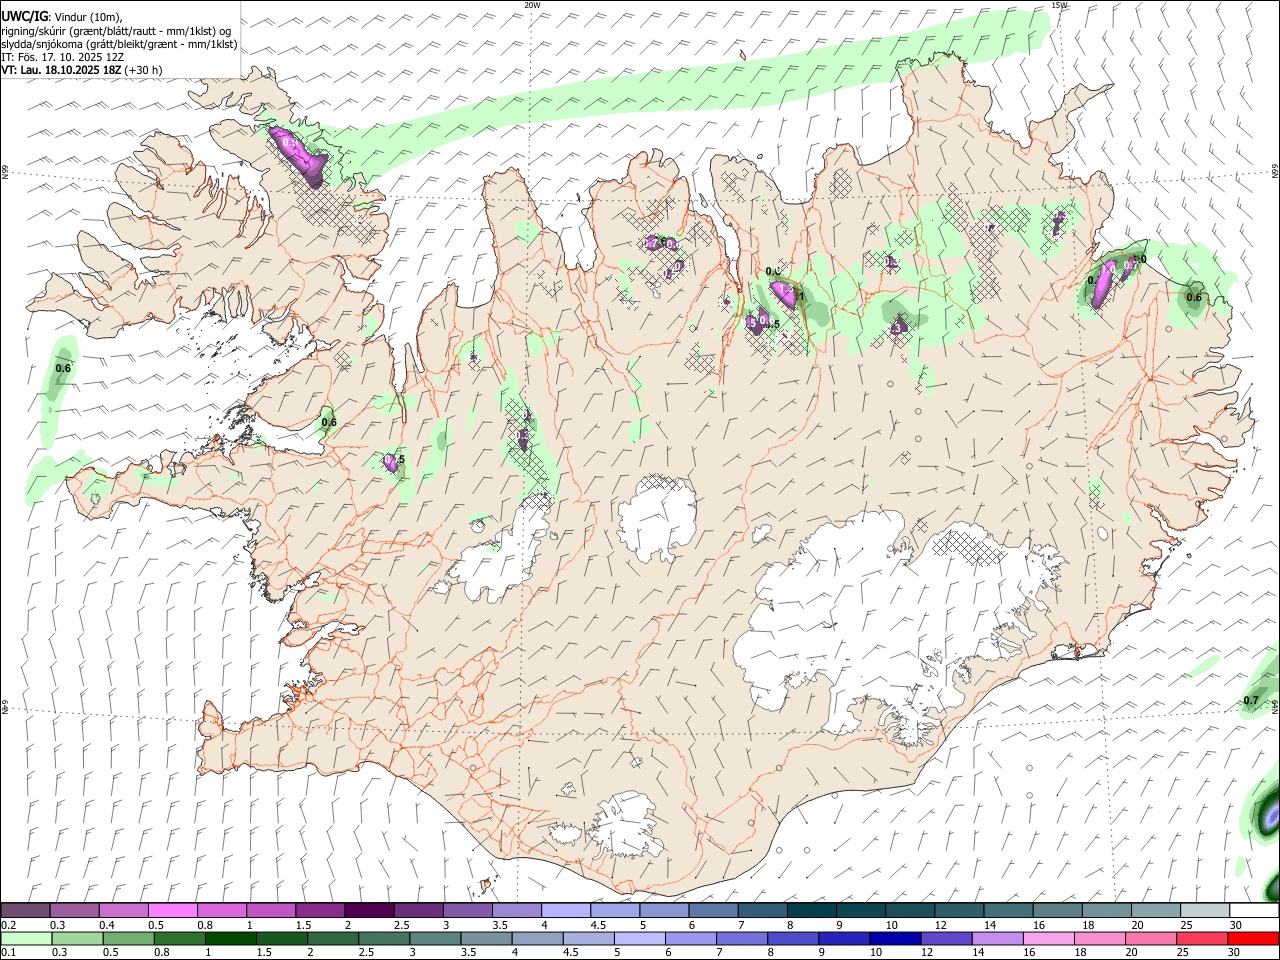Screen dimensions: 1280x960
Task: Pick the darkest purple swatch between 2 and 2.5
Action: pyautogui.click(x=368, y=911)
